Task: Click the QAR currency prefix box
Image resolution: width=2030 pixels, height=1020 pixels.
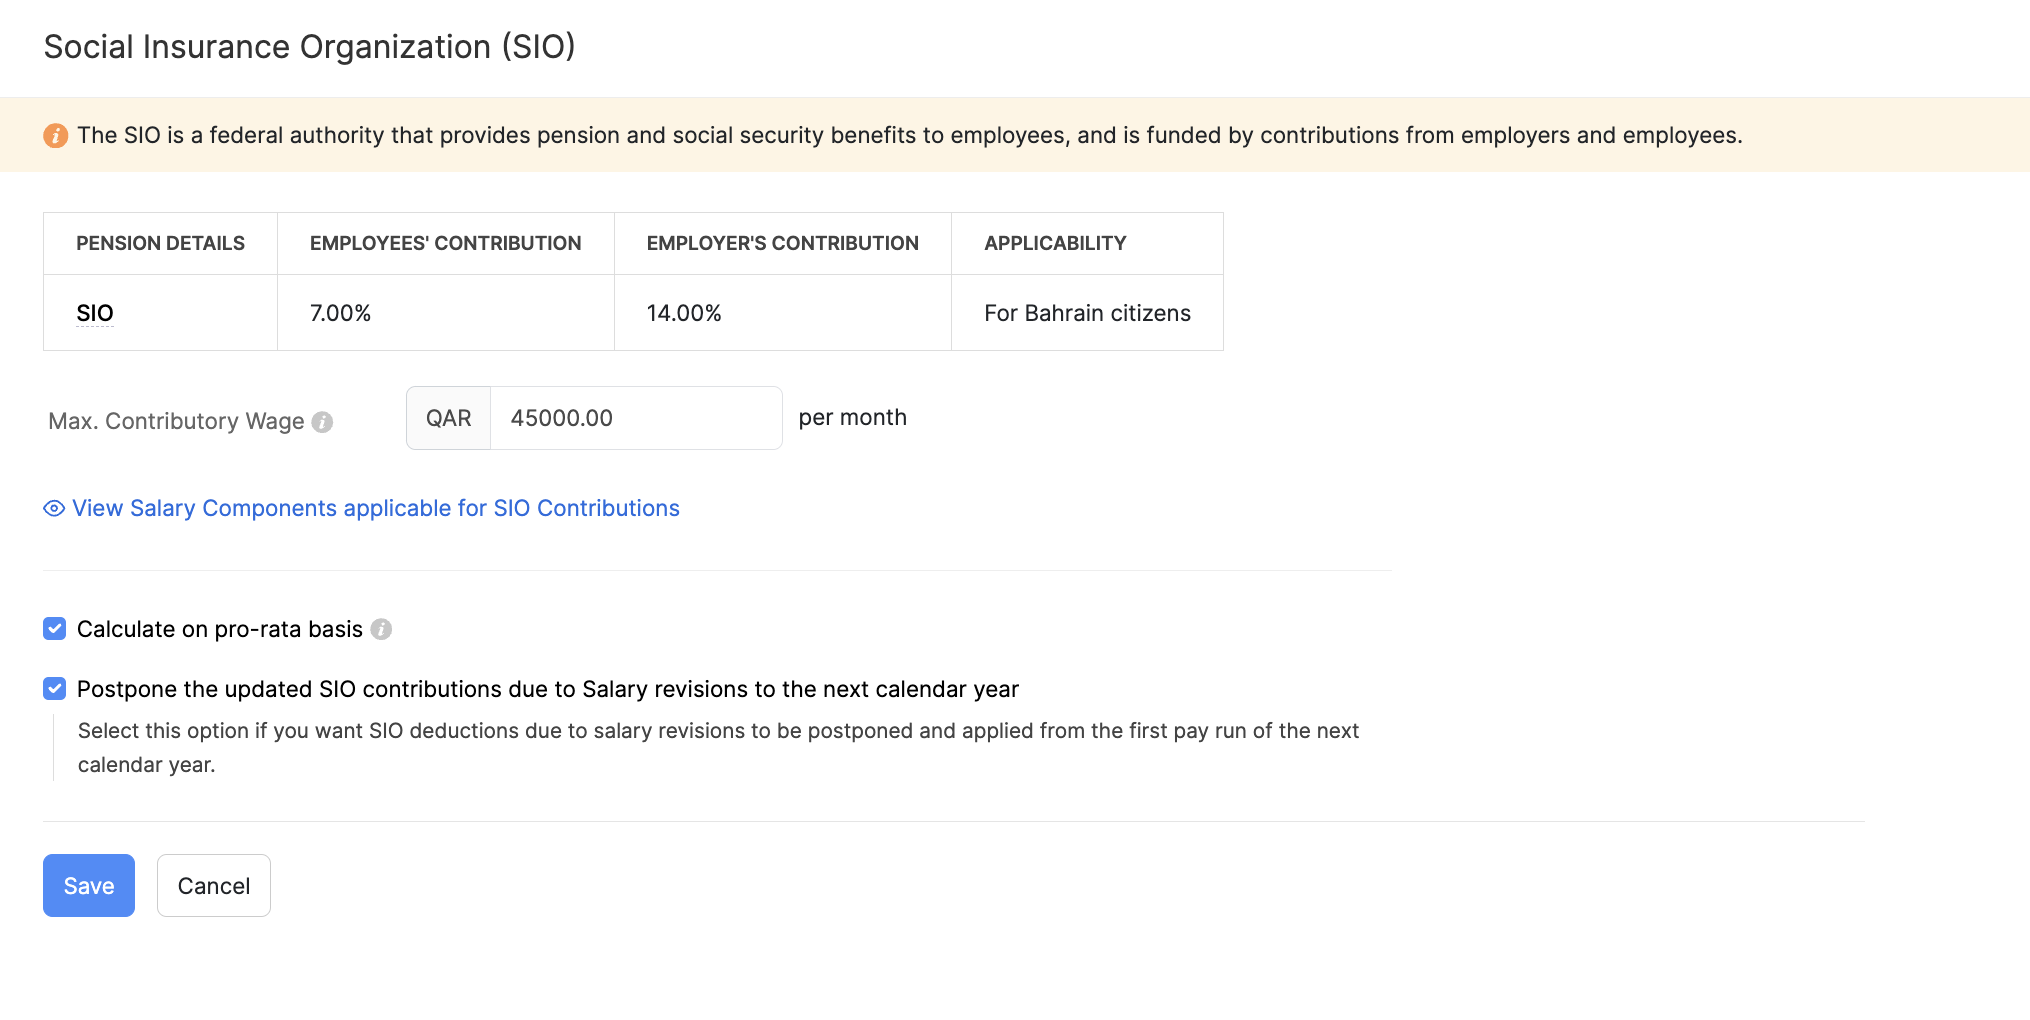Action: click(x=449, y=418)
